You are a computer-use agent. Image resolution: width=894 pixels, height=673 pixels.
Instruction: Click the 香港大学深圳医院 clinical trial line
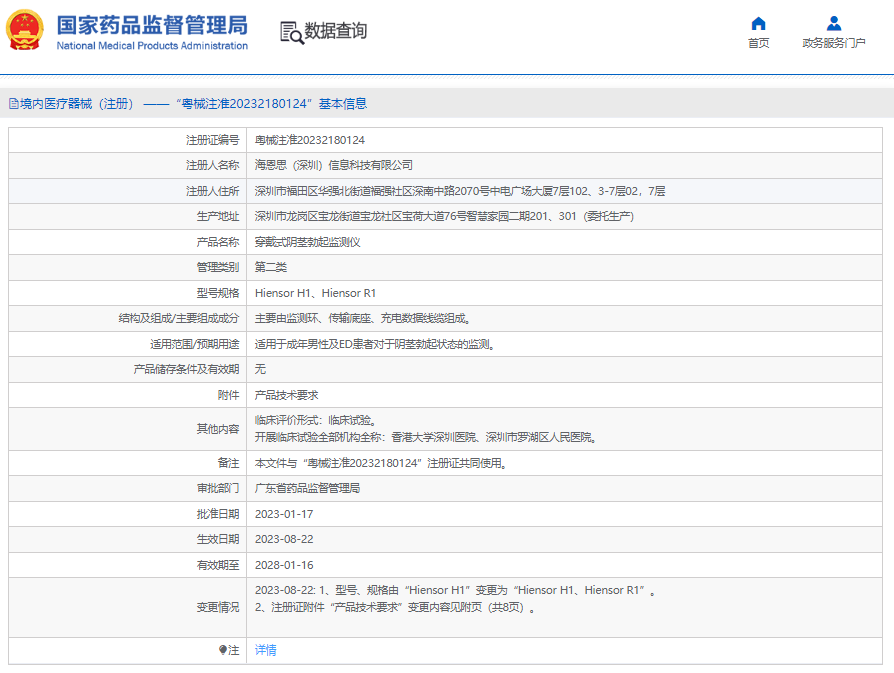pos(425,437)
